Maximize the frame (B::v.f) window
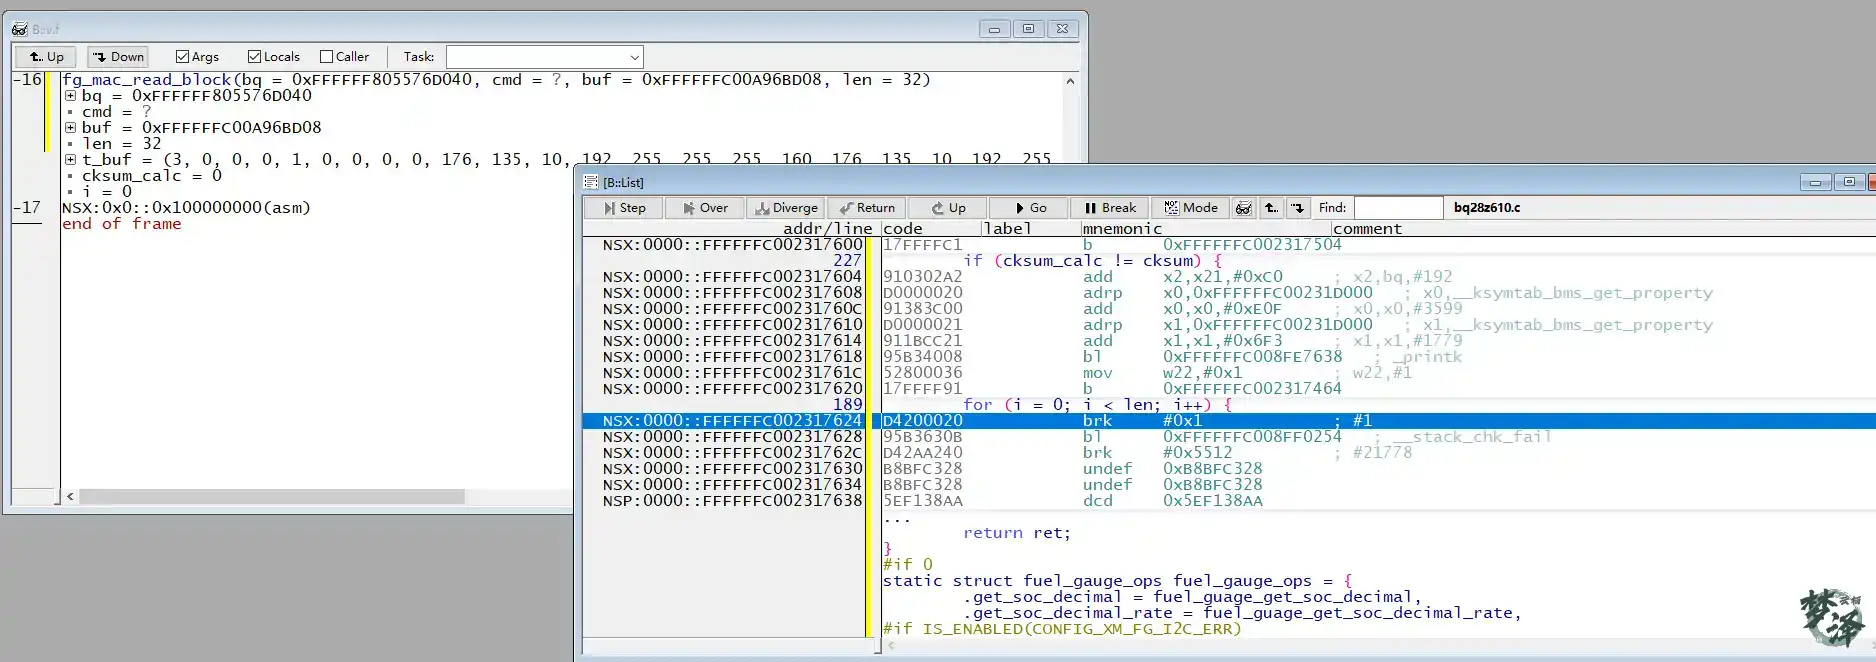Image resolution: width=1876 pixels, height=662 pixels. coord(1028,29)
